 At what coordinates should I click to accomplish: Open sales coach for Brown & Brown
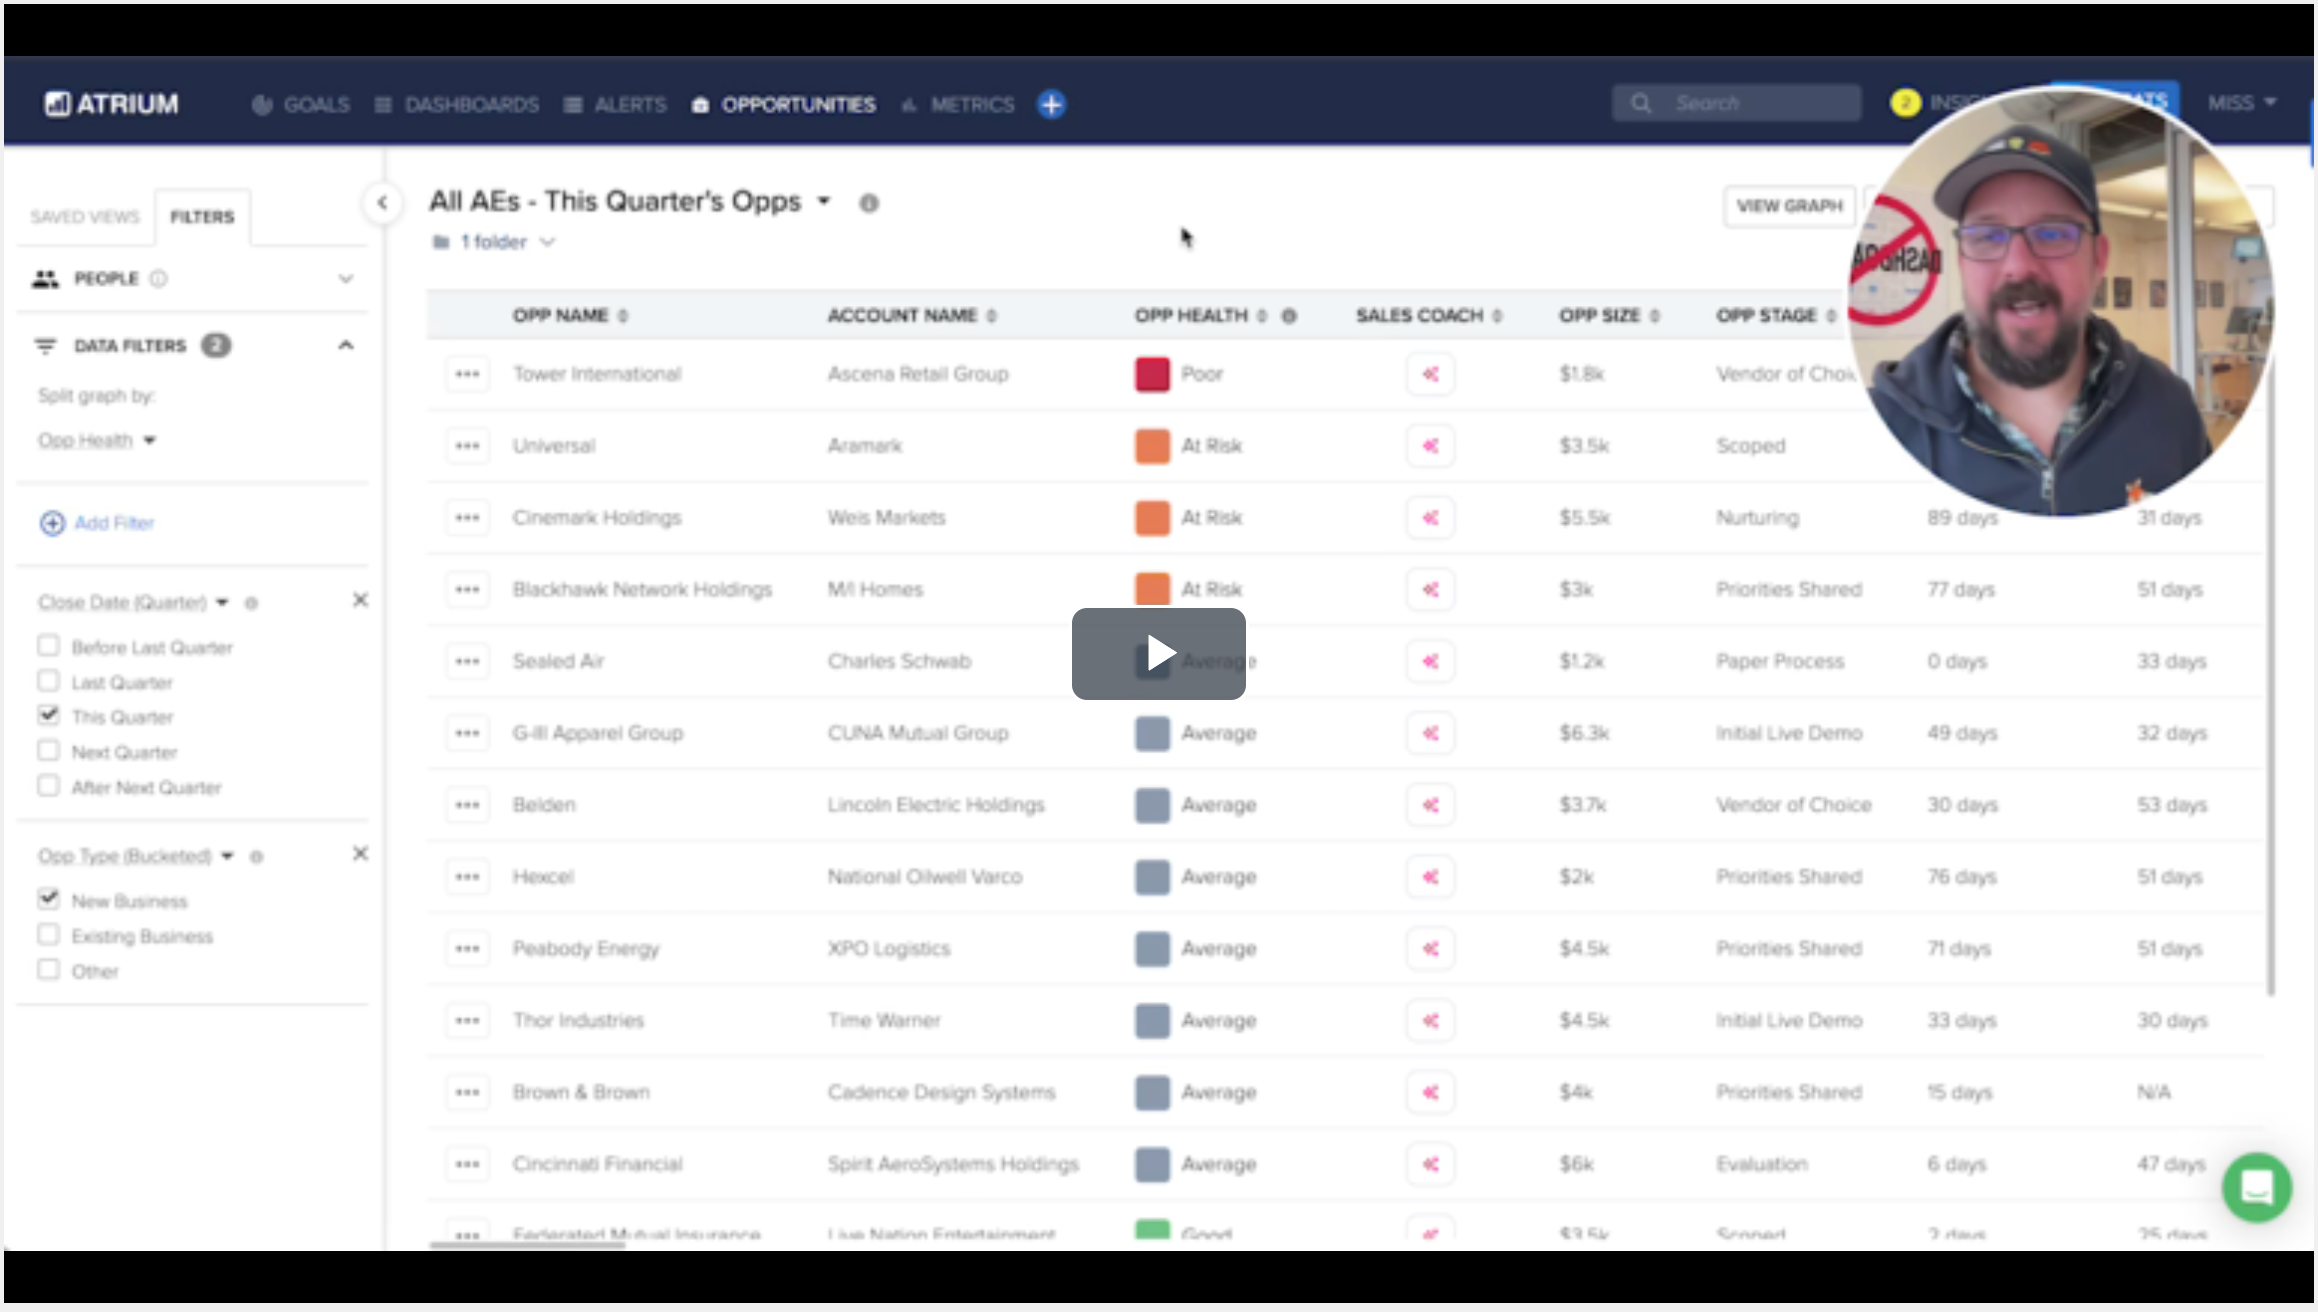pos(1431,1093)
